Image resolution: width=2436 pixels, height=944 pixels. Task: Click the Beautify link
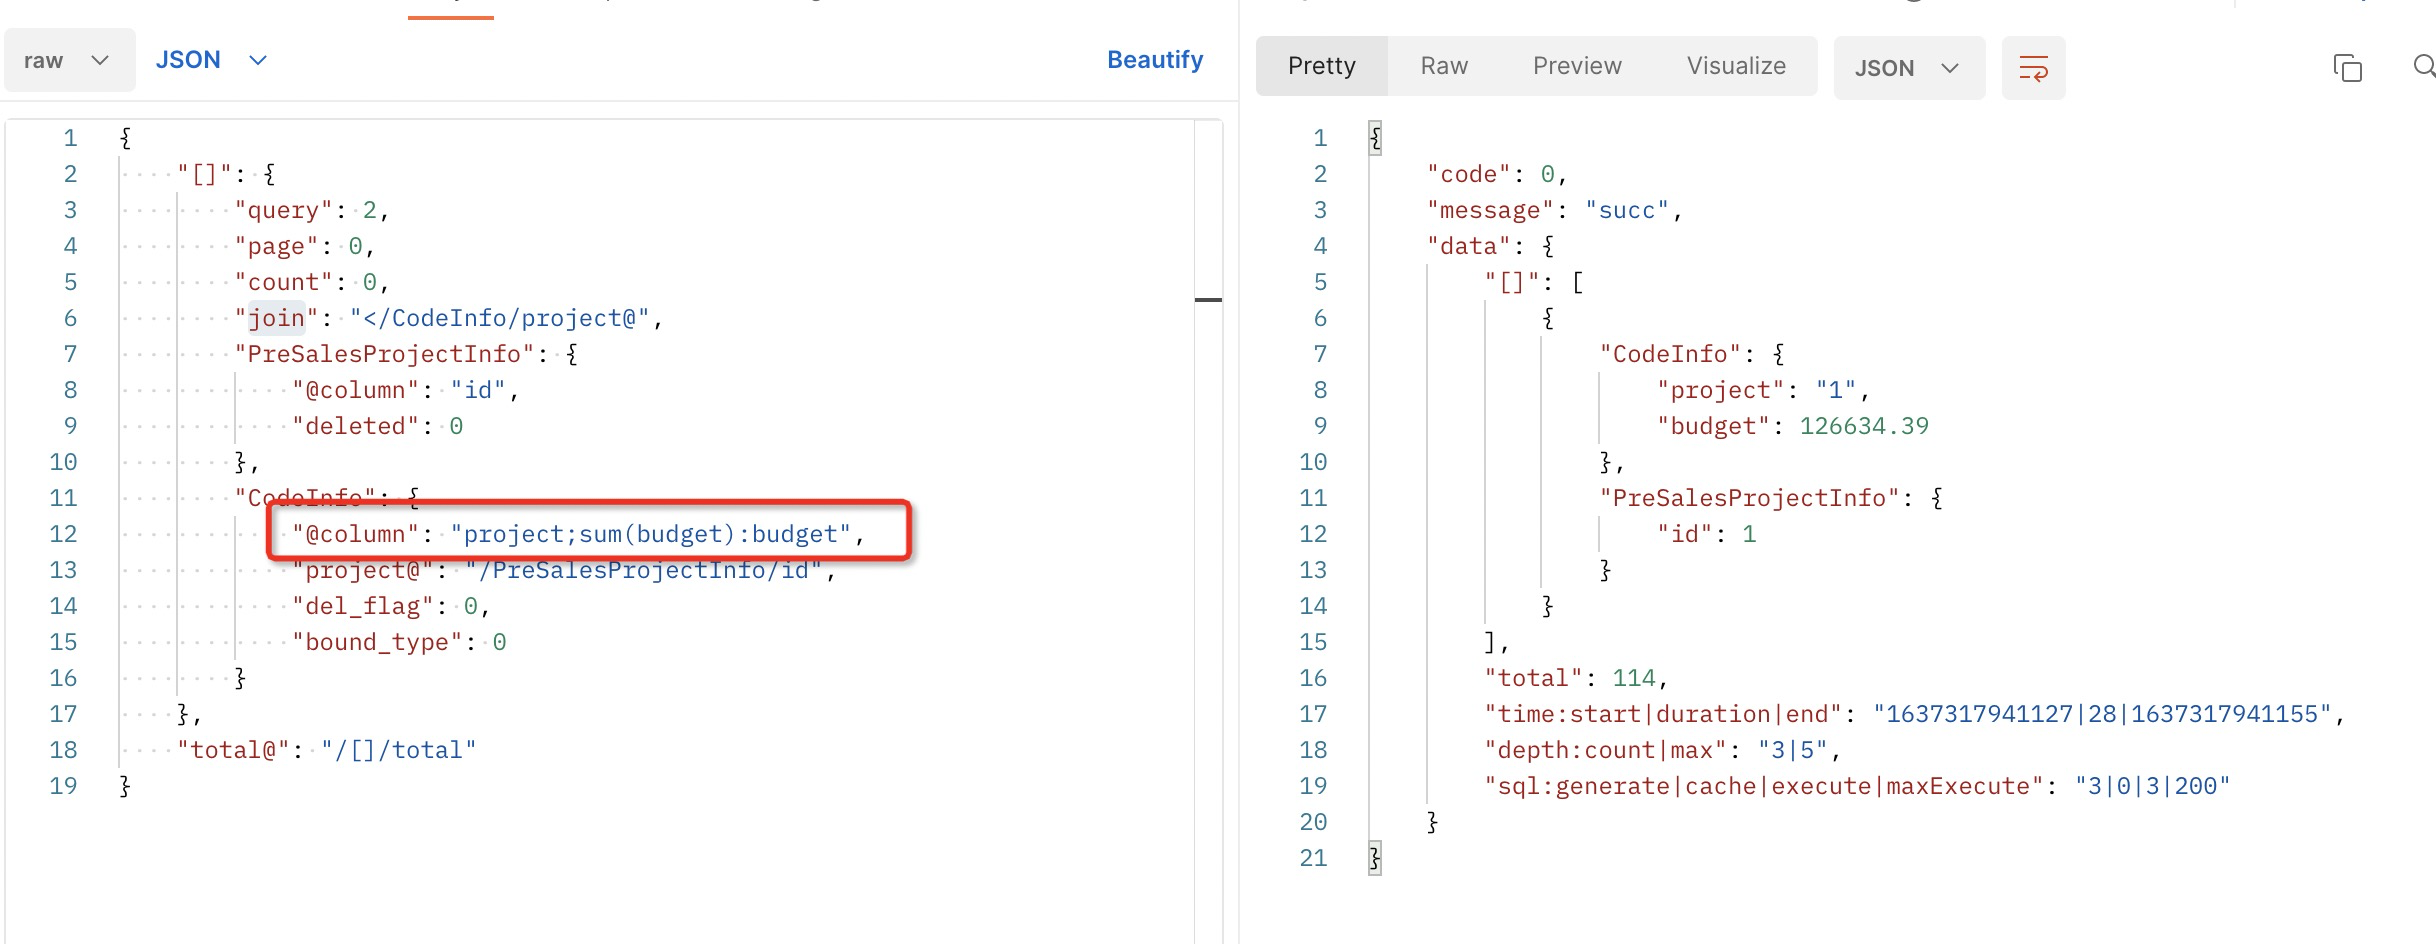coord(1155,60)
